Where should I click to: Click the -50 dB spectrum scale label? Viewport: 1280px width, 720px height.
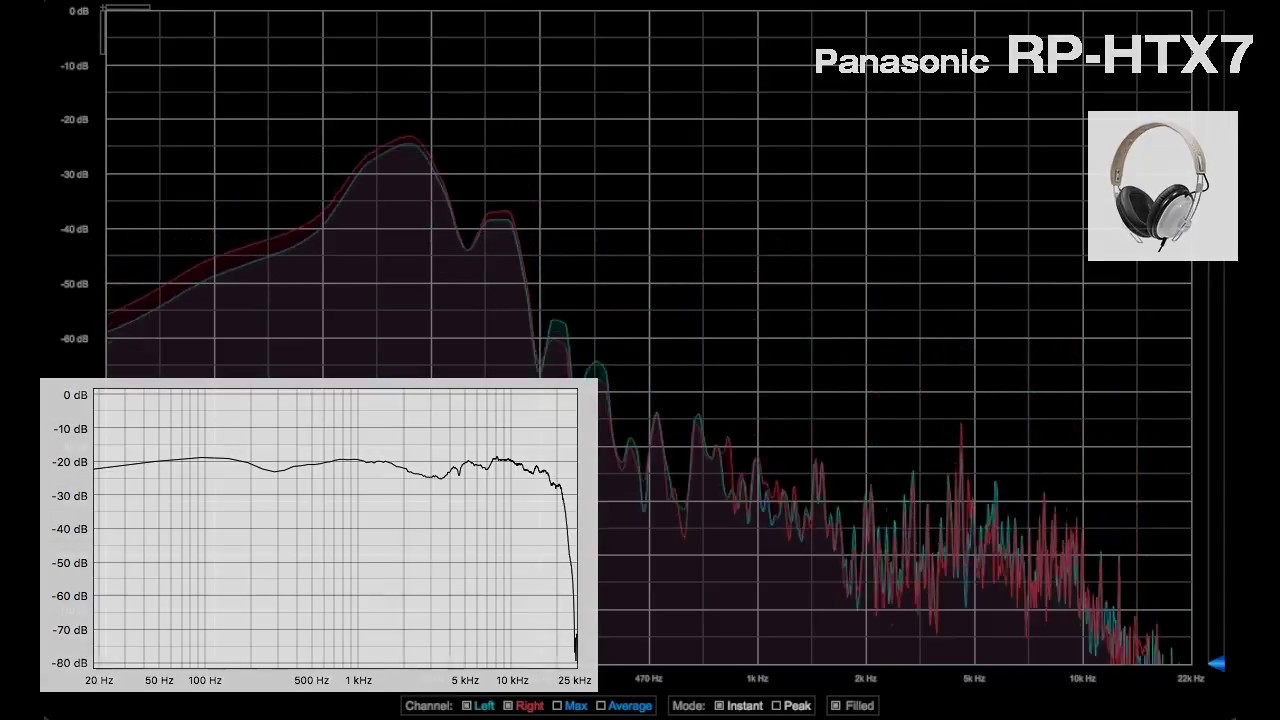coord(74,284)
